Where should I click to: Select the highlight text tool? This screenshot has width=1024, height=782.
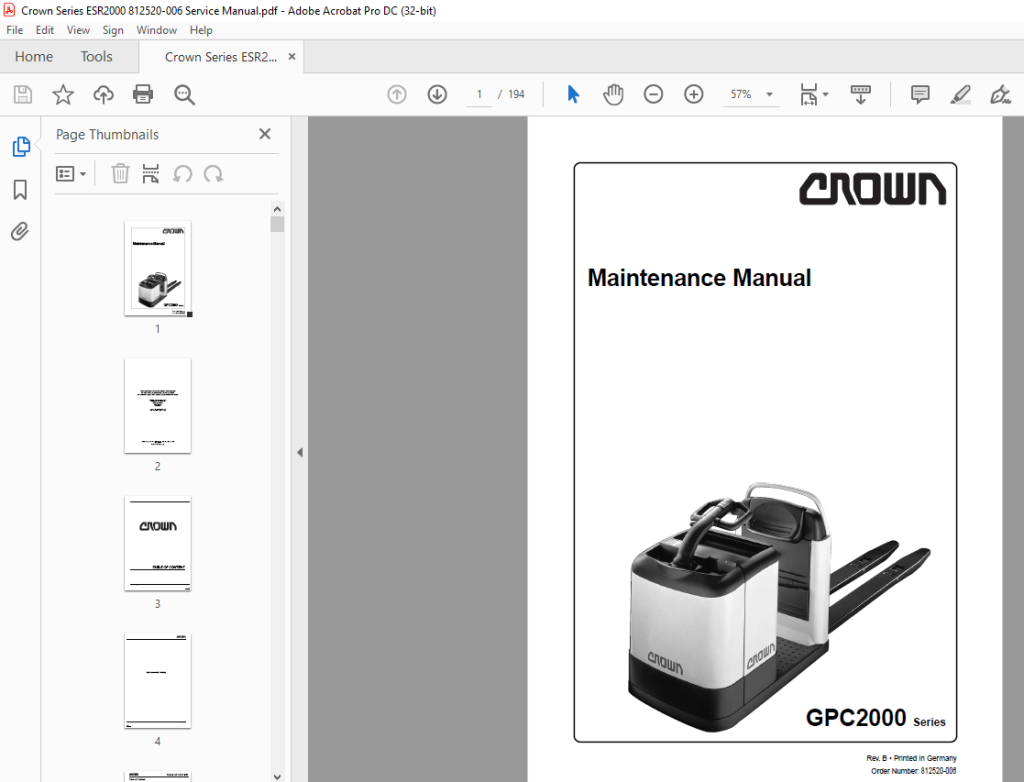coord(960,95)
